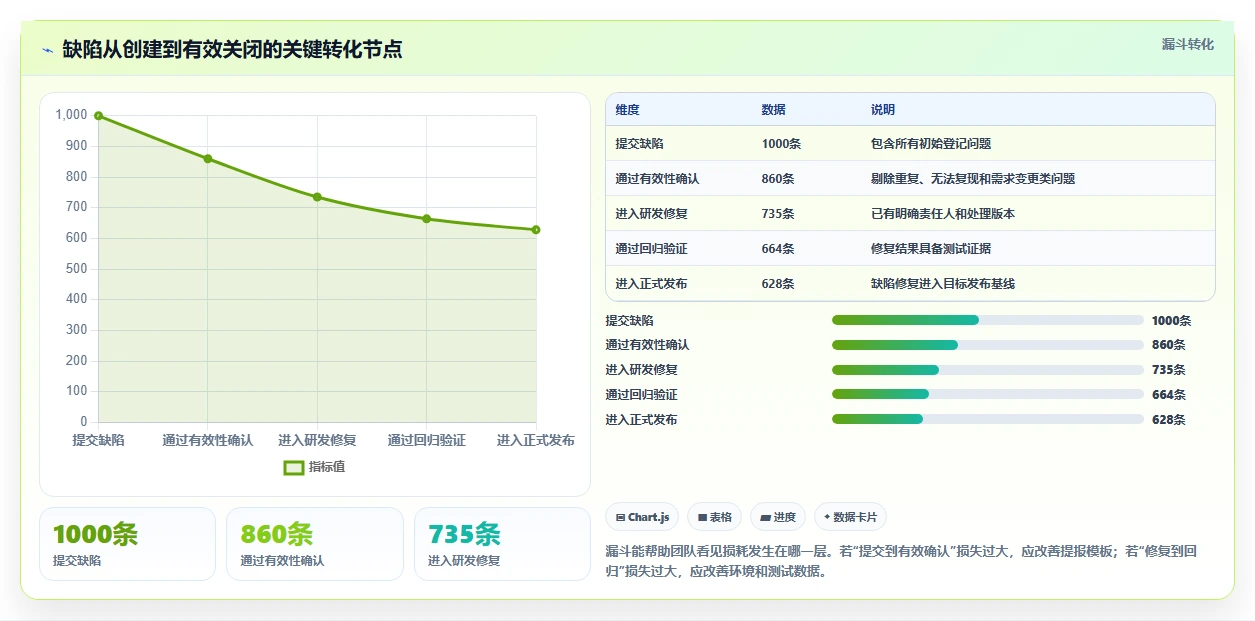Click the icon inside the 进度 chip
This screenshot has height=621, width=1255.
[766, 517]
